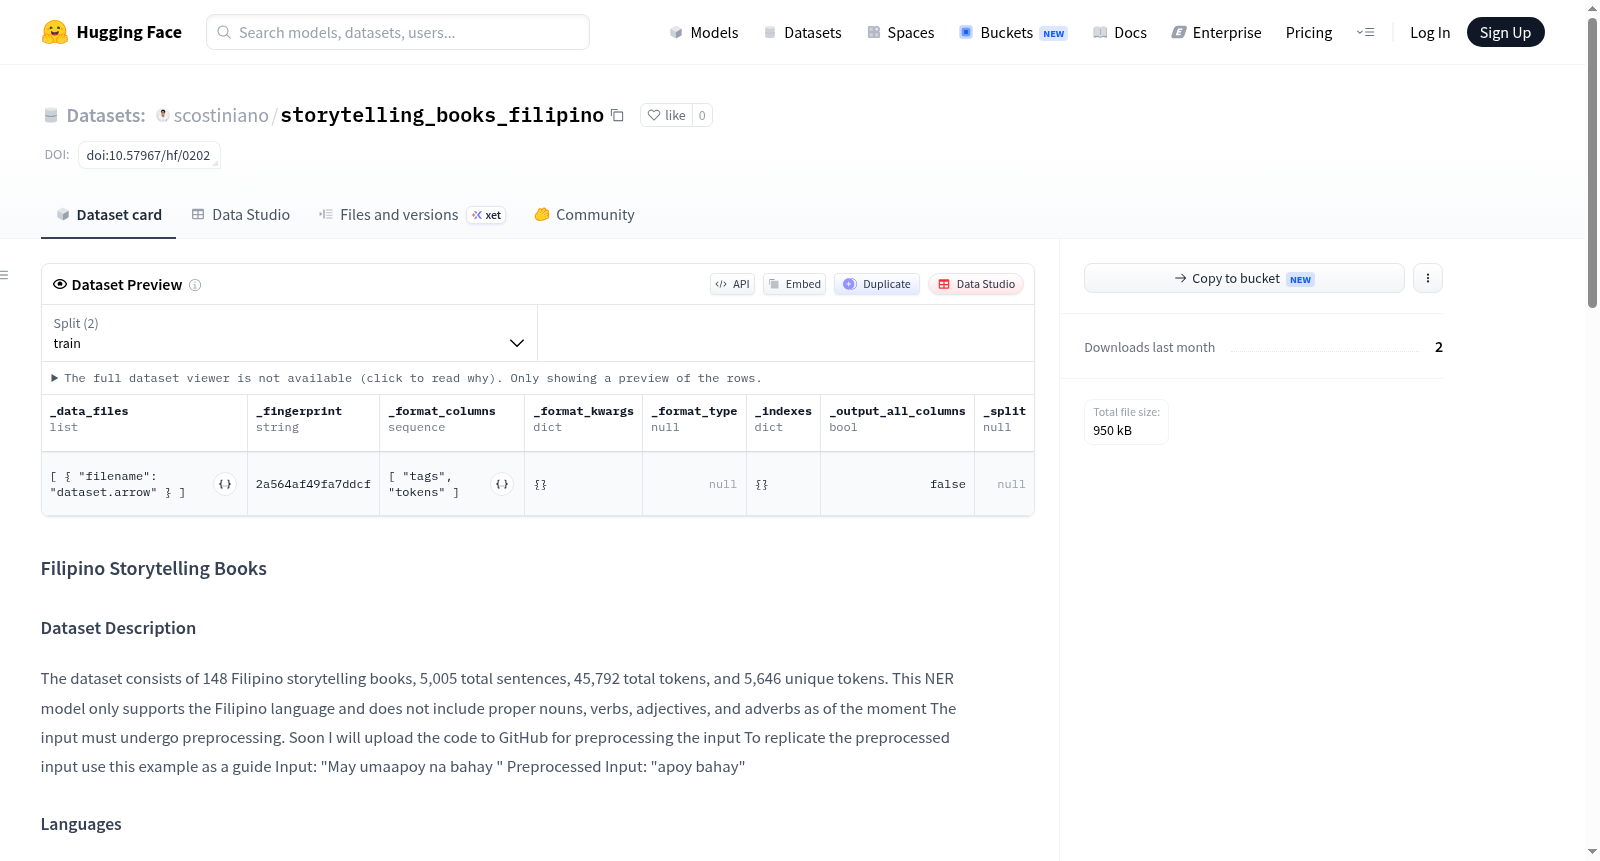
Task: Expand the _format_columns cell JSON braces icon
Action: click(502, 484)
